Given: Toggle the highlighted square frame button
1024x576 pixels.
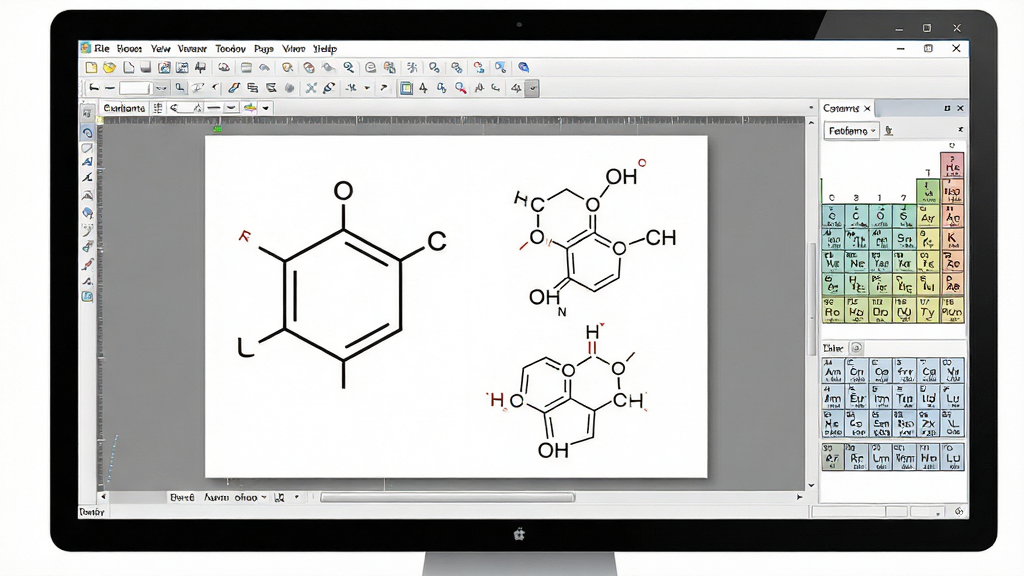Looking at the screenshot, I should (406, 88).
